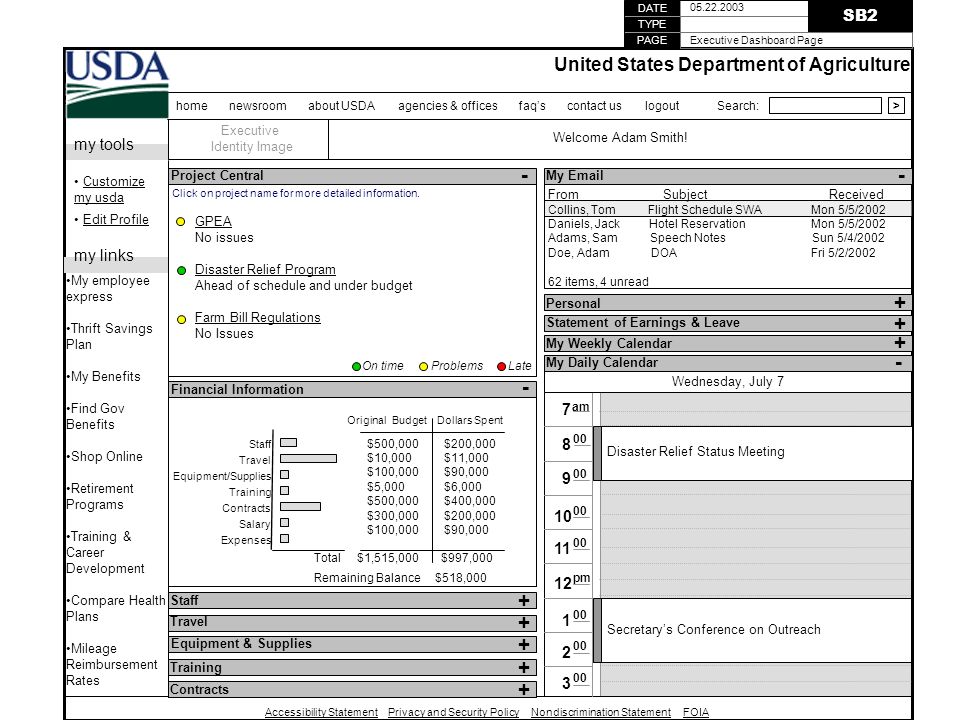The height and width of the screenshot is (720, 960).
Task: Open the Find Gov Benefits link
Action: [x=96, y=416]
